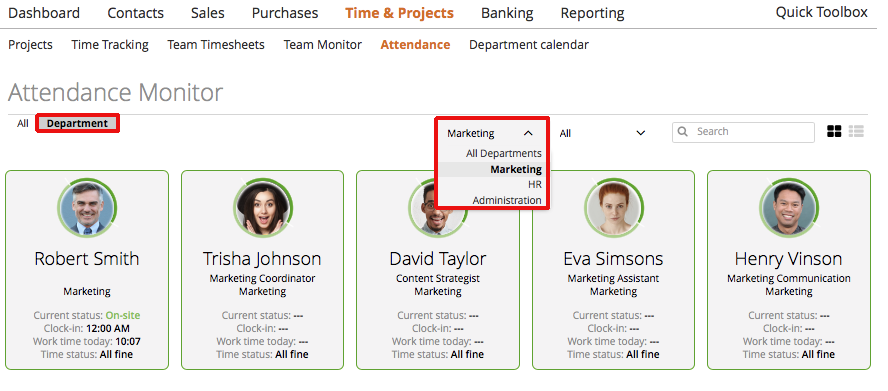The width and height of the screenshot is (888, 391).
Task: Click the search magnifier icon
Action: (x=683, y=131)
